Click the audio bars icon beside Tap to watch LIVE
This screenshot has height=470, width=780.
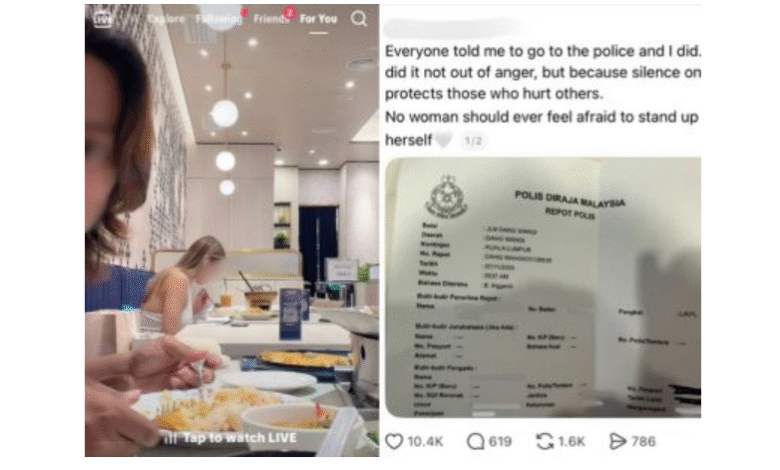(x=171, y=438)
